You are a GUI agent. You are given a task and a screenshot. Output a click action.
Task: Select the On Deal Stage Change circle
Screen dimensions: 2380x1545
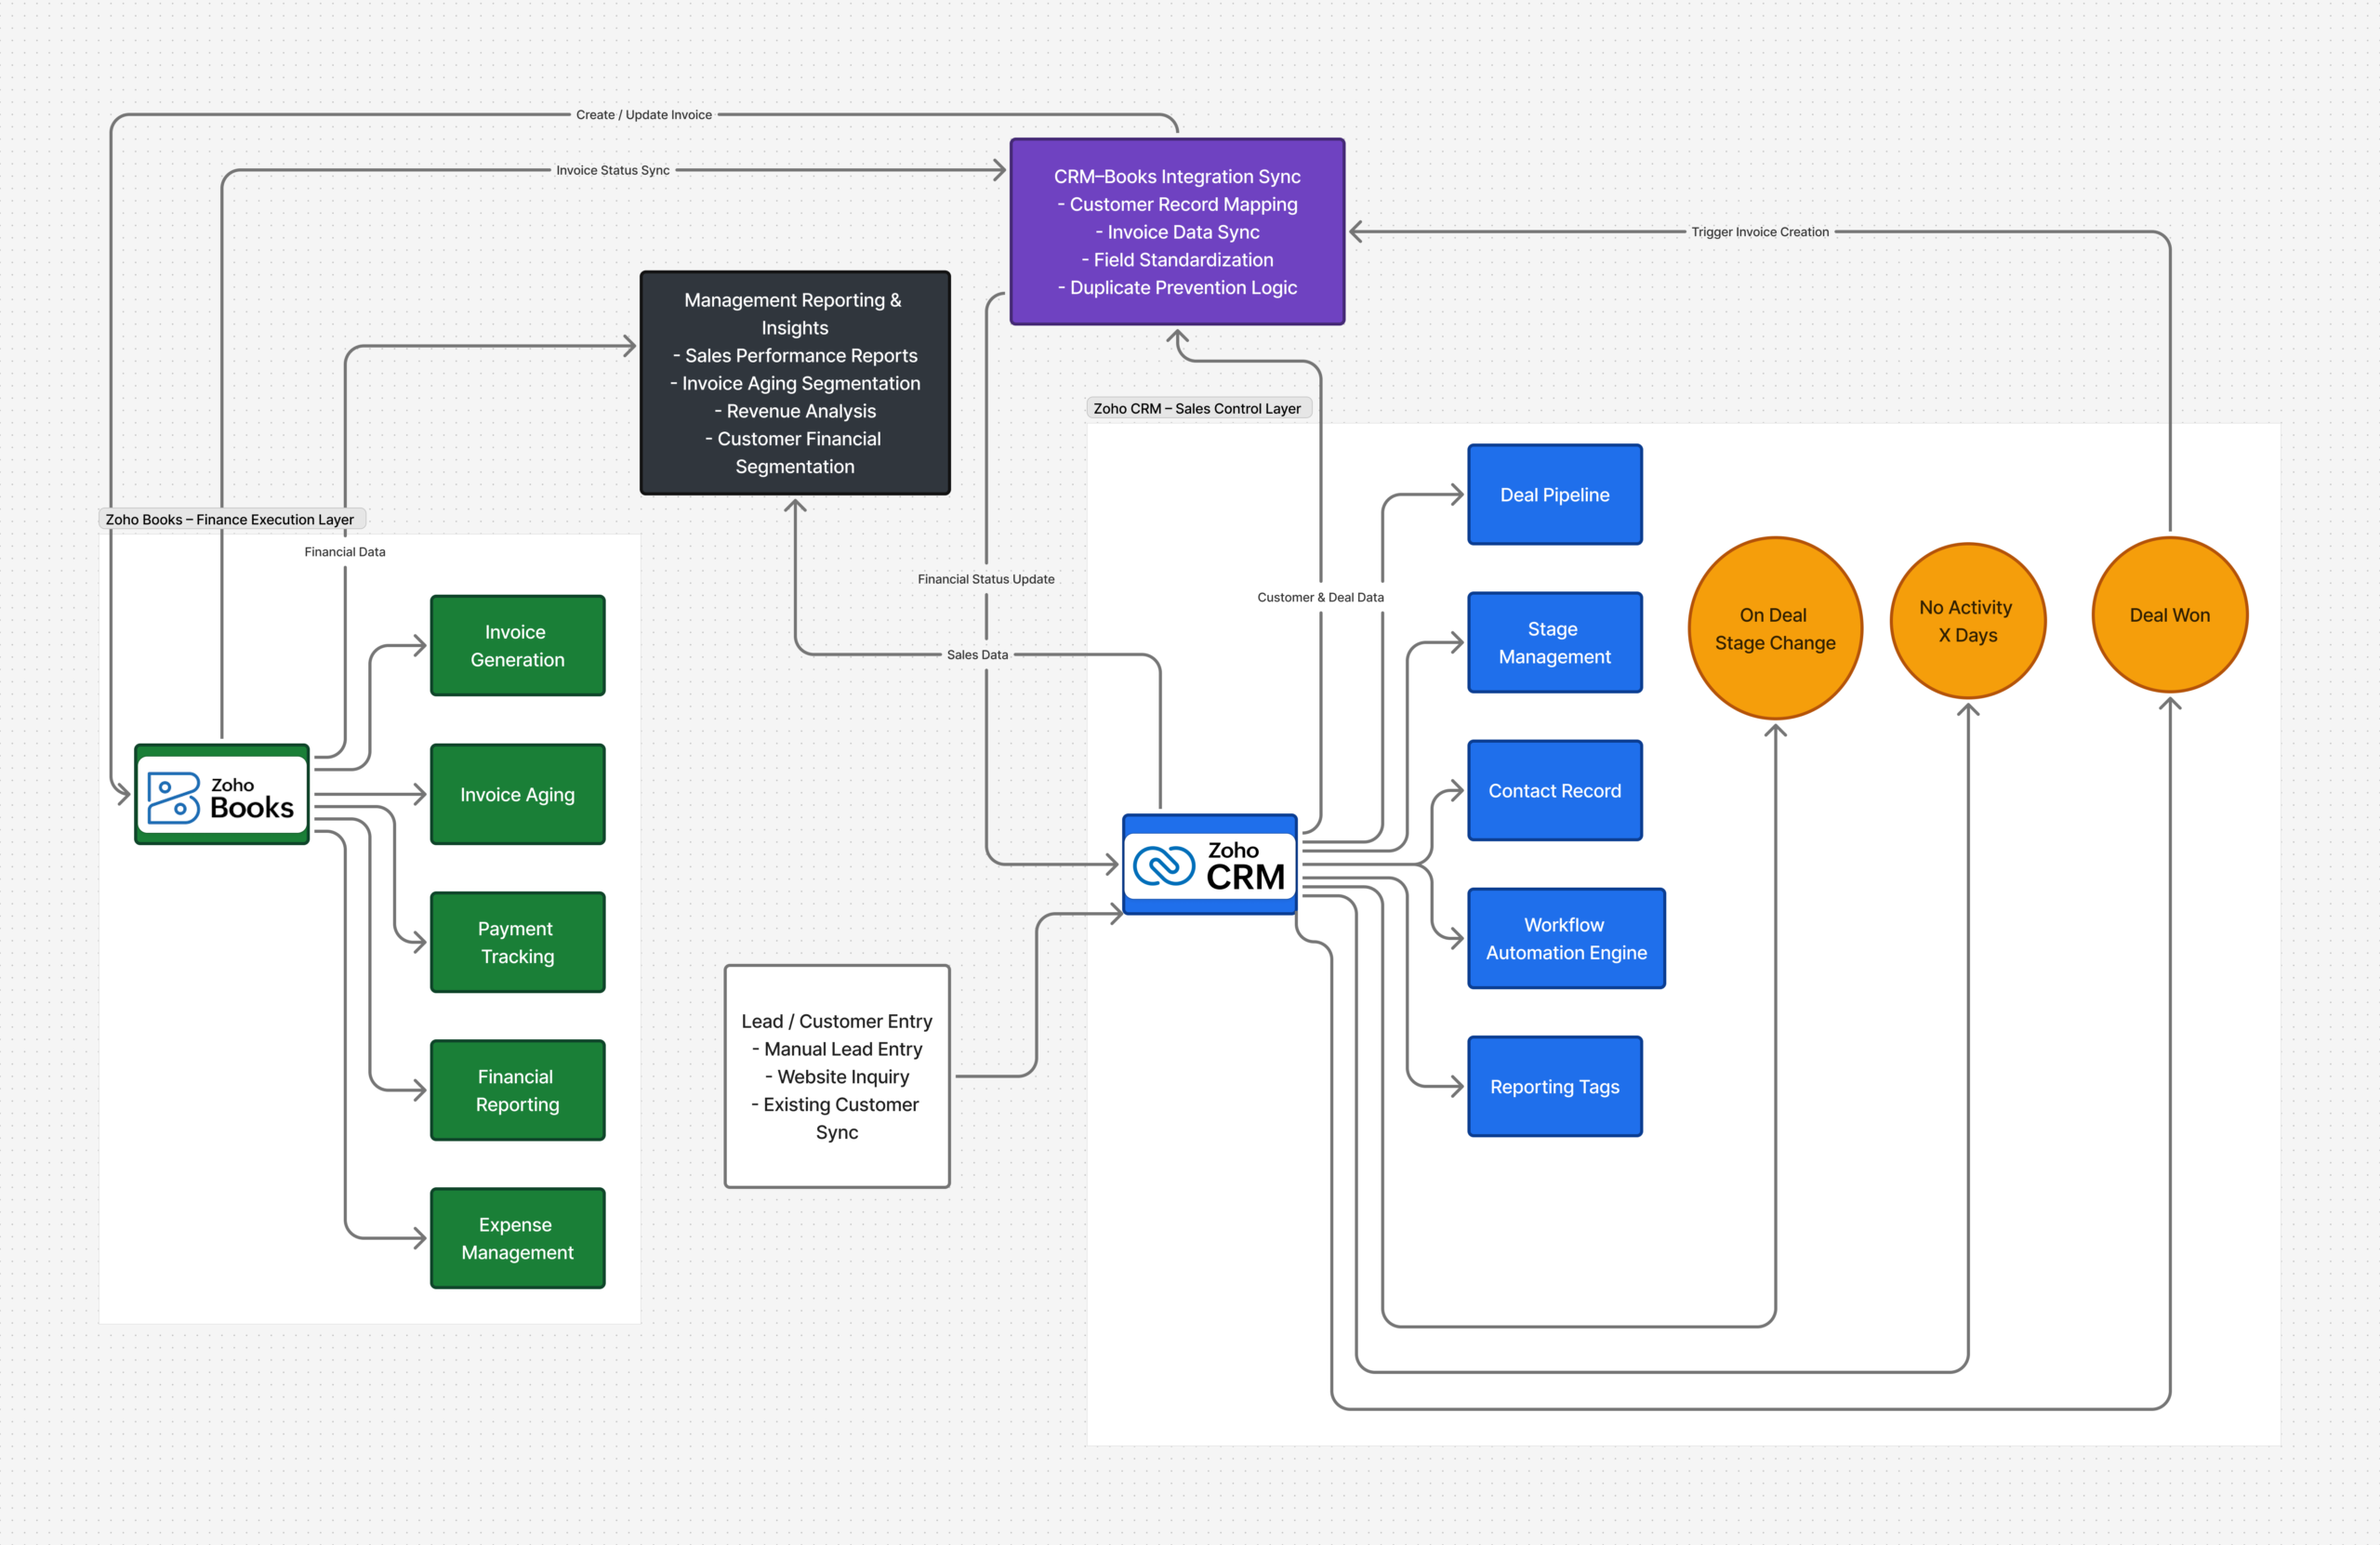tap(1774, 628)
